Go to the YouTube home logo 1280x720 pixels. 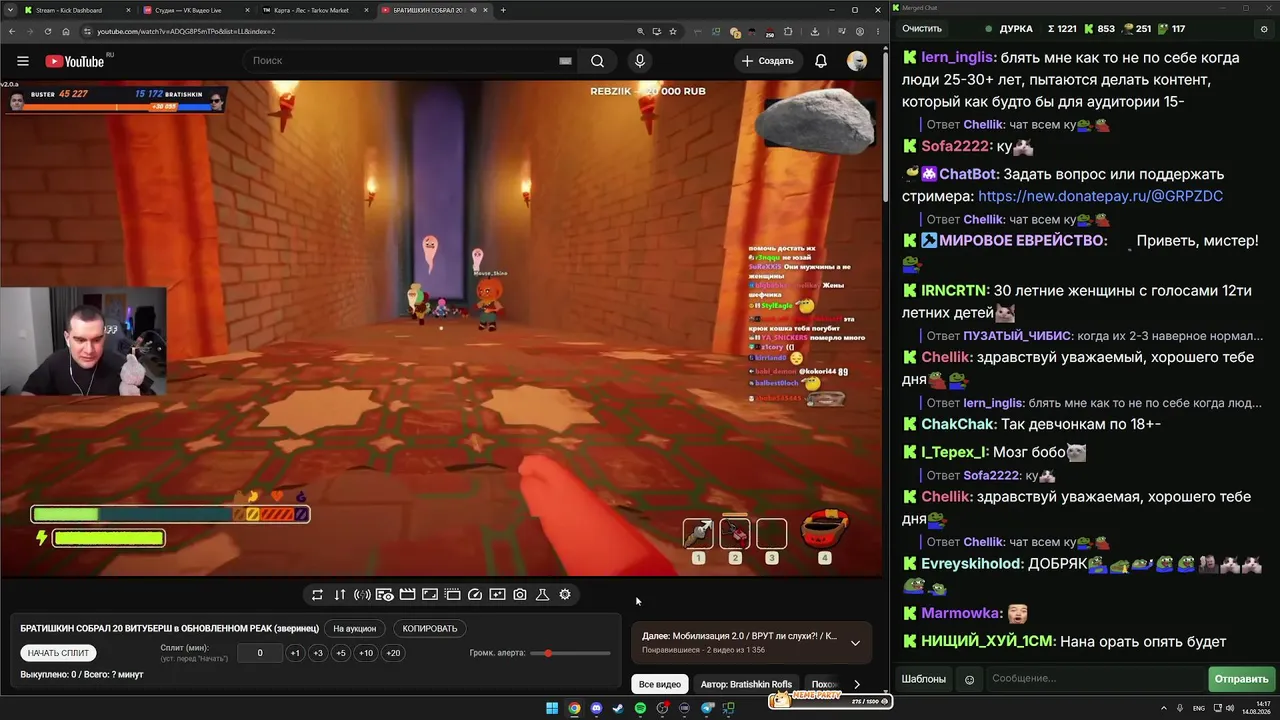pyautogui.click(x=75, y=61)
